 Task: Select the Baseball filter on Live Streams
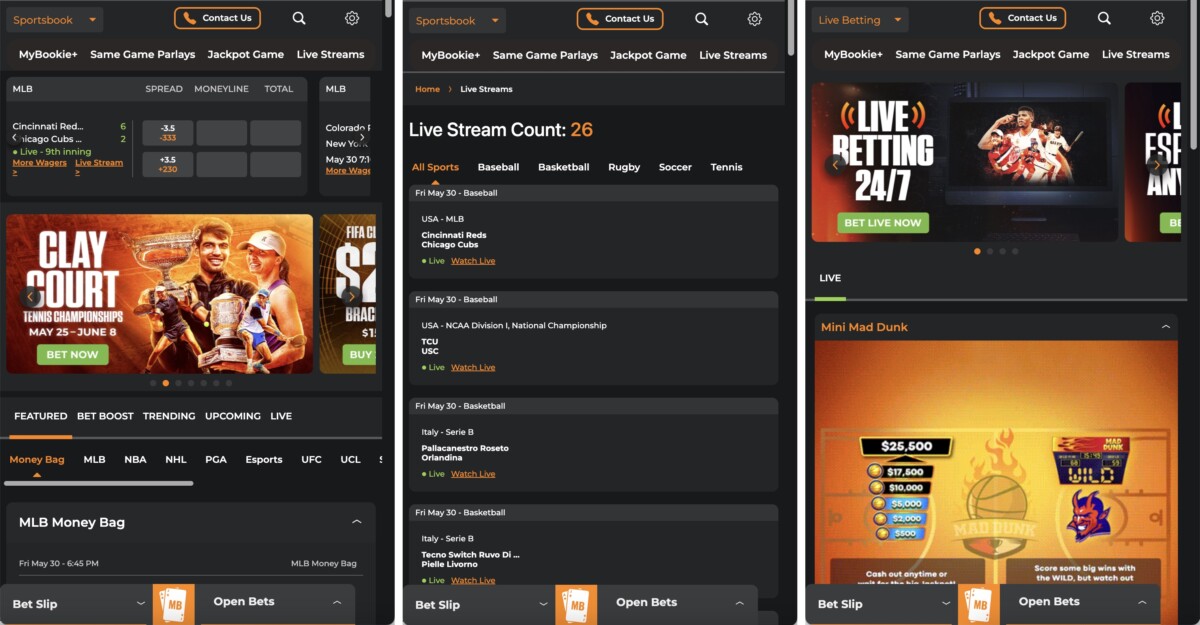tap(498, 167)
